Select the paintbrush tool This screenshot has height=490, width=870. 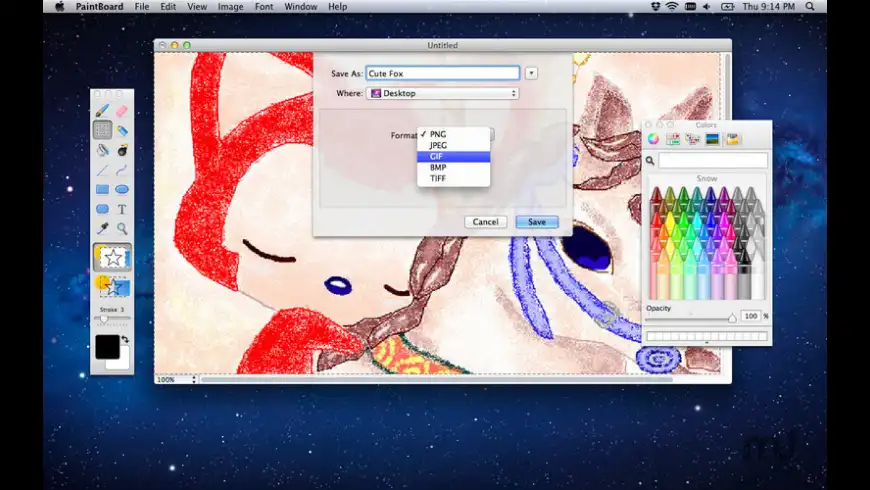(x=103, y=110)
